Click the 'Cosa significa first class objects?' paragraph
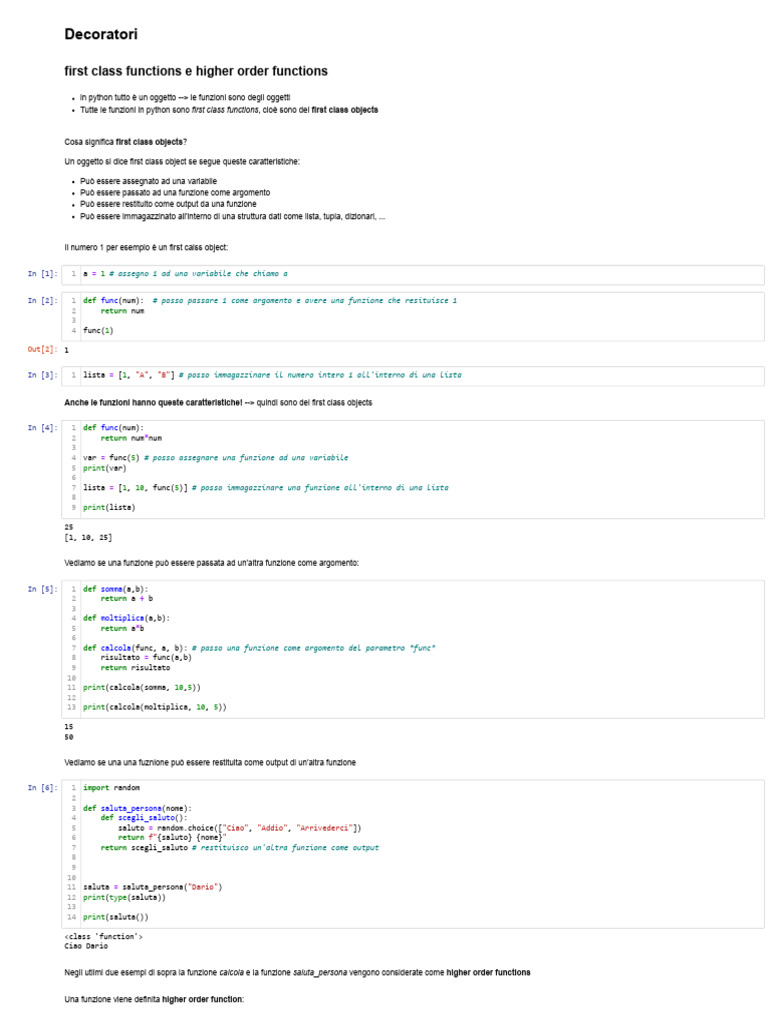 tap(125, 142)
